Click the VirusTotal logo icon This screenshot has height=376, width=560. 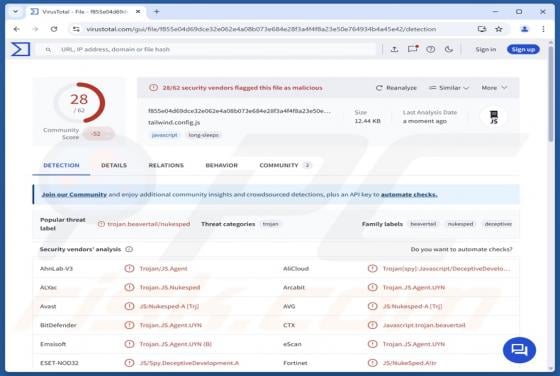coord(20,49)
